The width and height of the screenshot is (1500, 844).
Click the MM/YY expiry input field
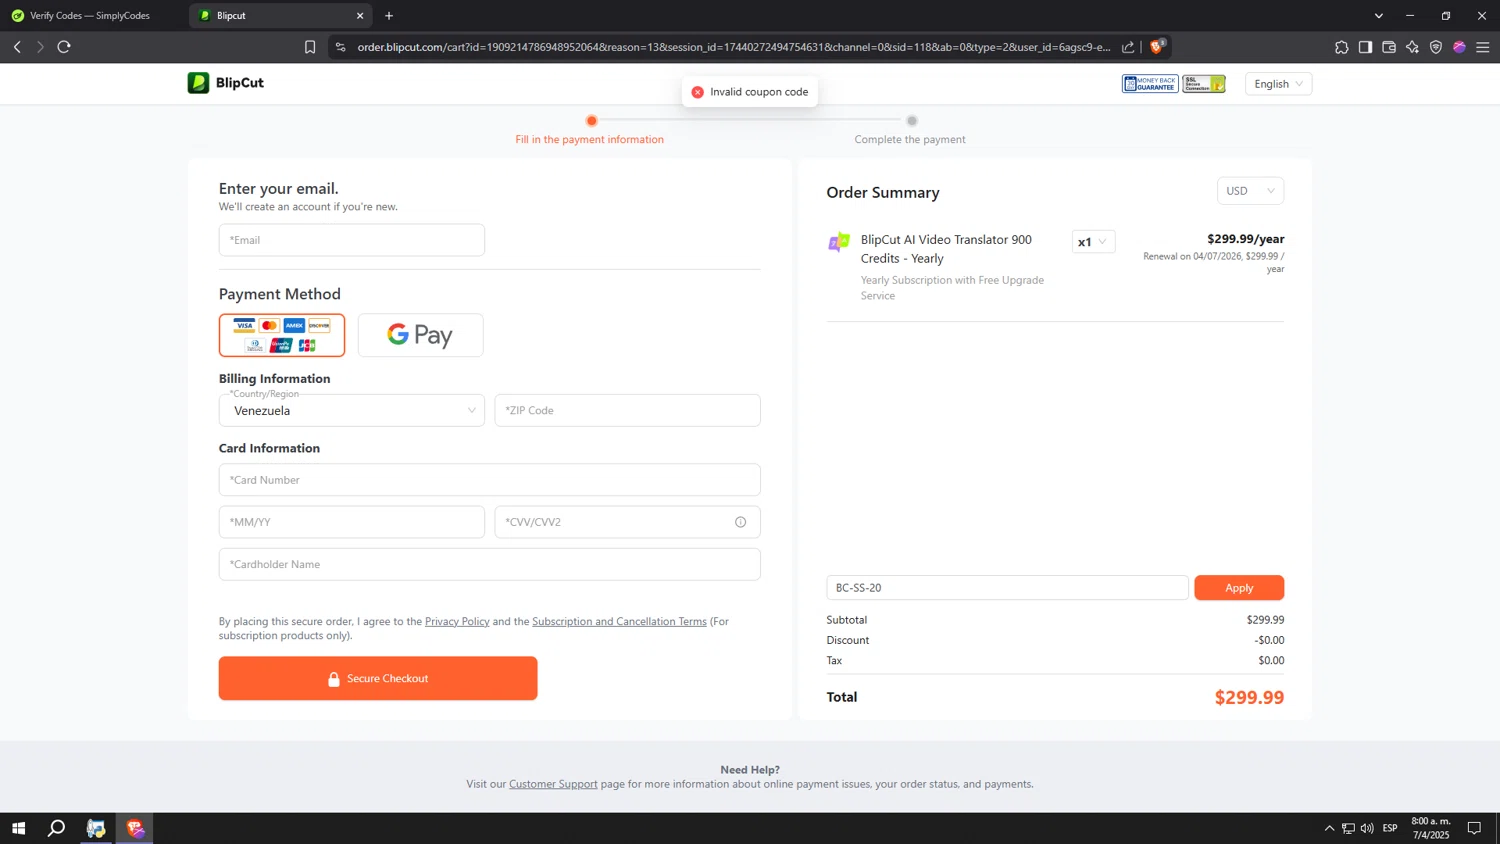[352, 522]
